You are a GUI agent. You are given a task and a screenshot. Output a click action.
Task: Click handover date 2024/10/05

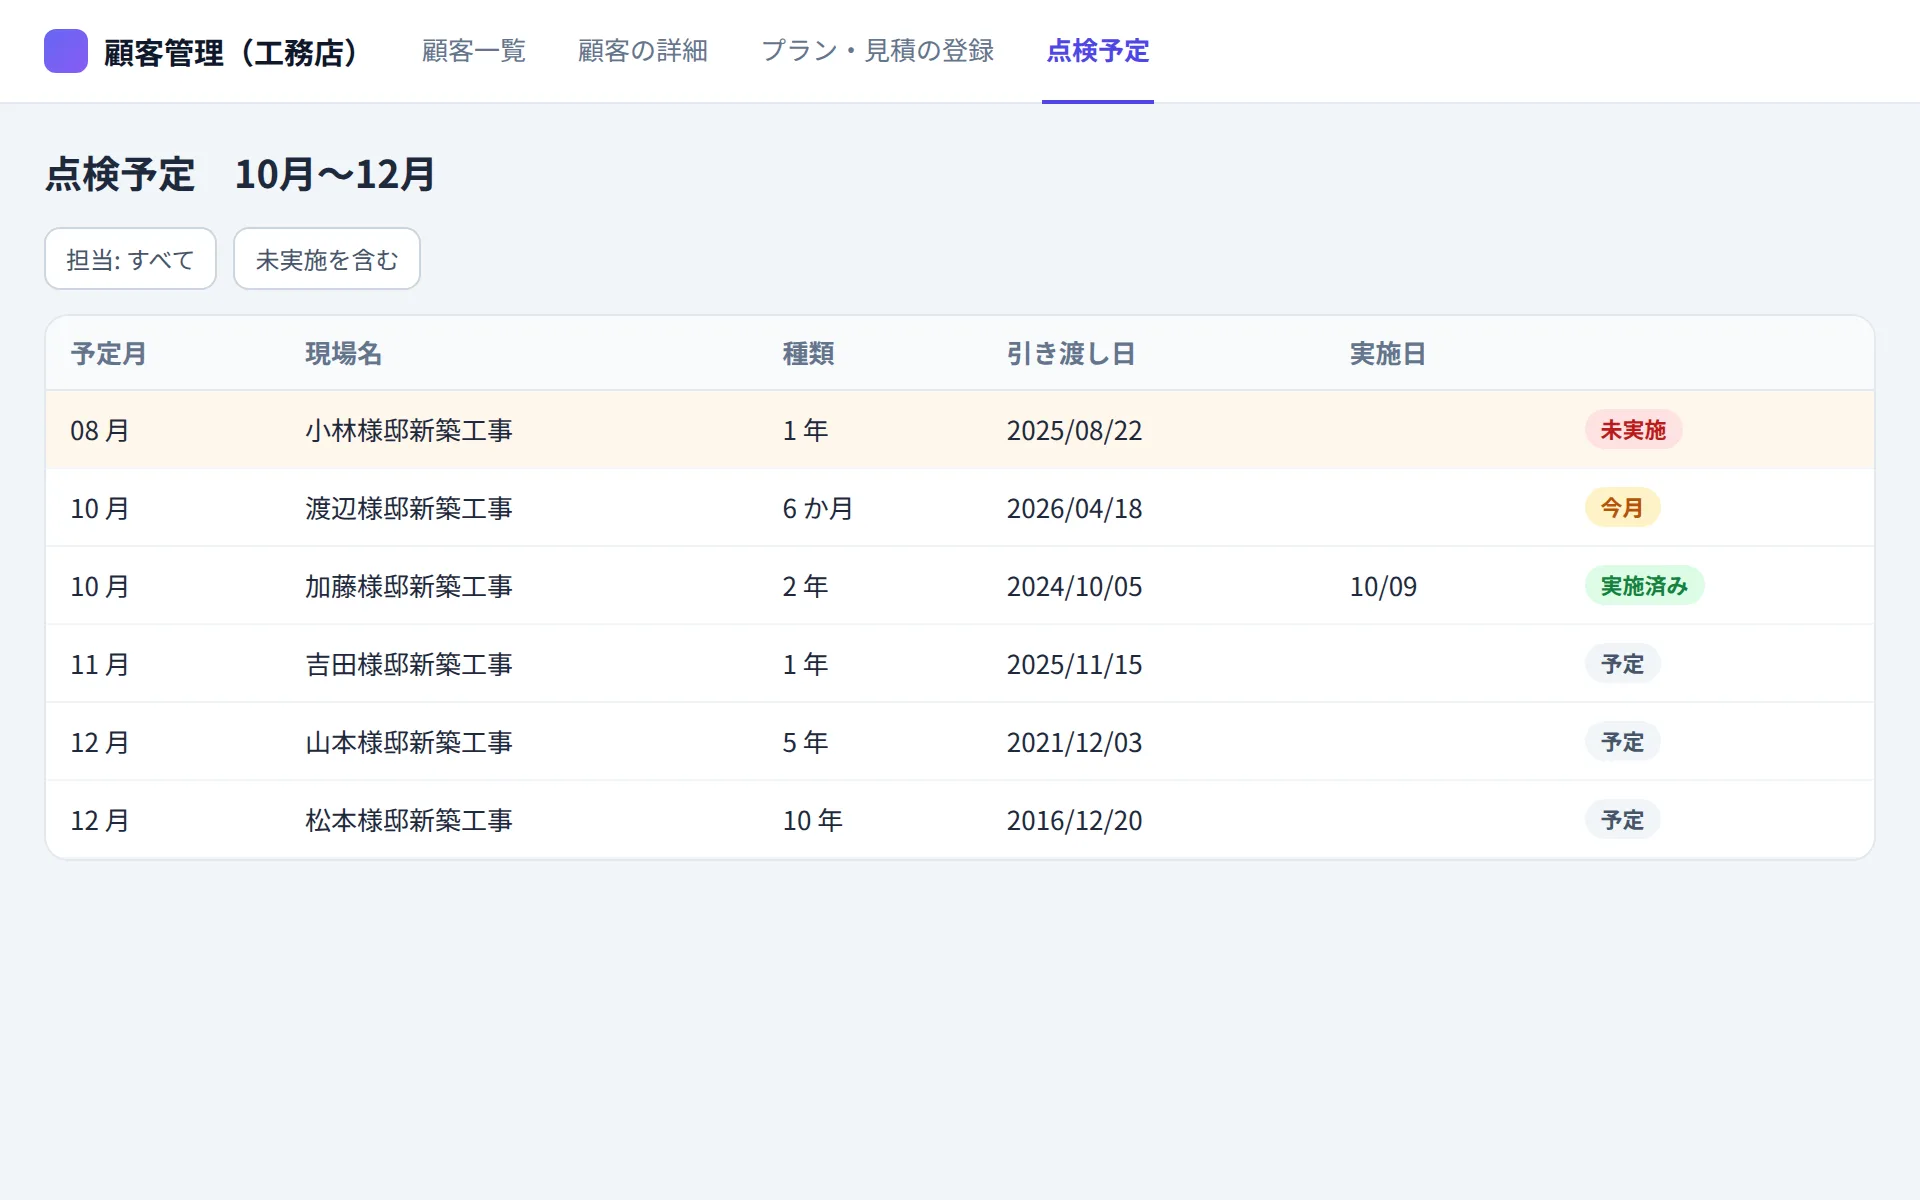1074,587
